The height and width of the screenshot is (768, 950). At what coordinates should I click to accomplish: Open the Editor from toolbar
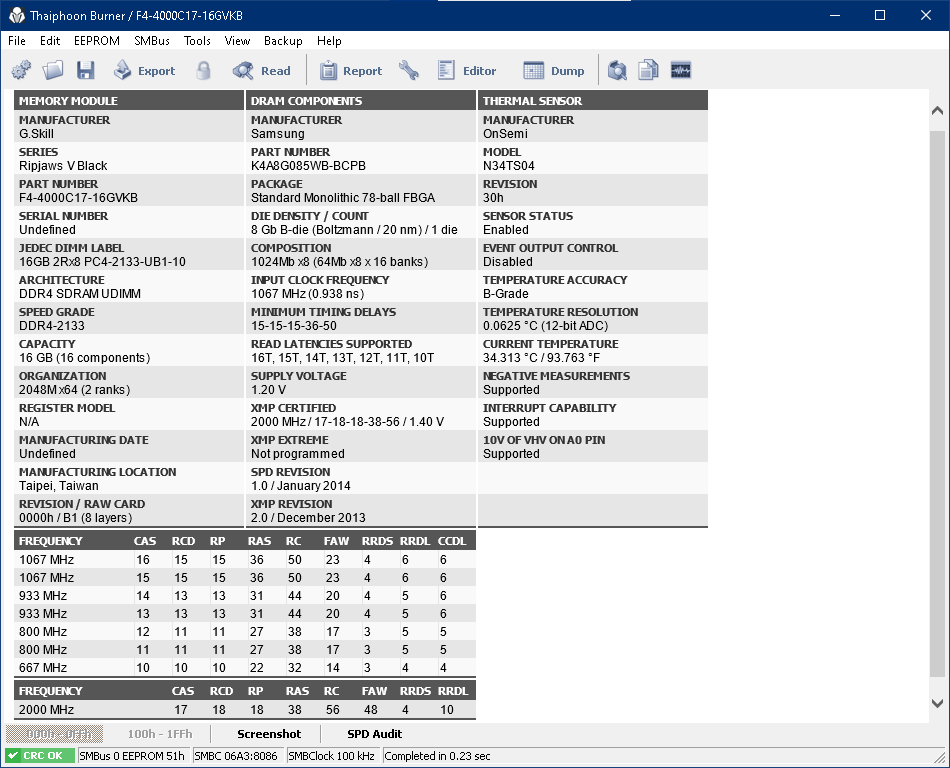[x=467, y=70]
